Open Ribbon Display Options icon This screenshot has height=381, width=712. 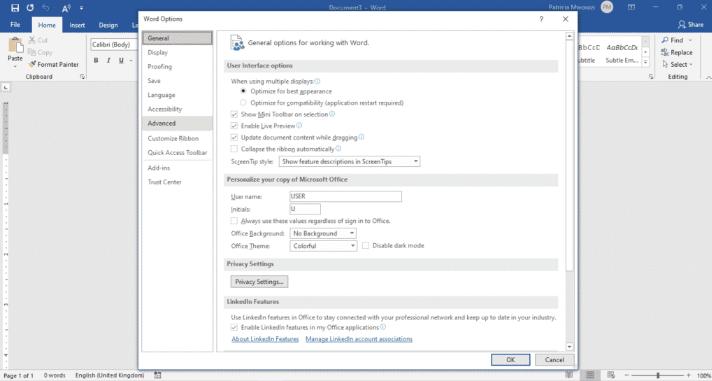point(631,7)
